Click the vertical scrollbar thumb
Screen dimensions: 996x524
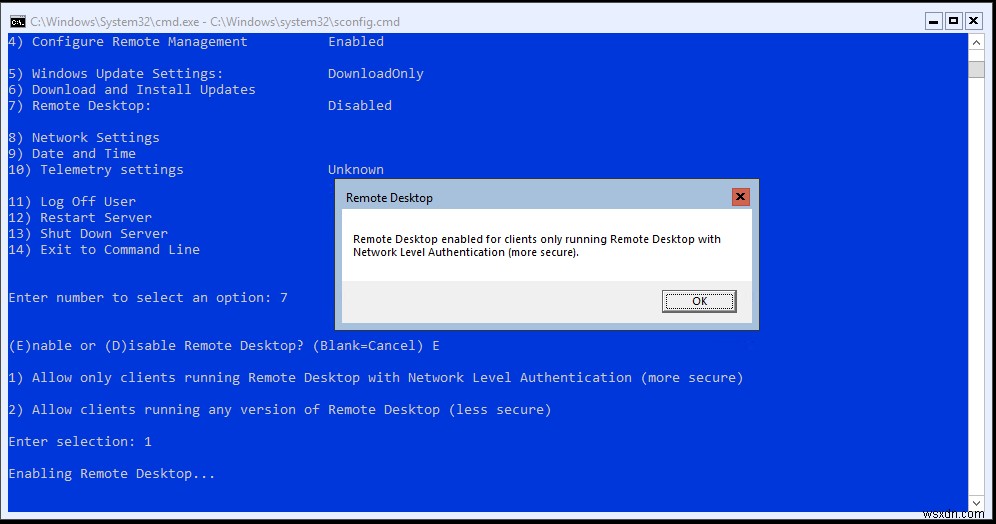tap(976, 69)
